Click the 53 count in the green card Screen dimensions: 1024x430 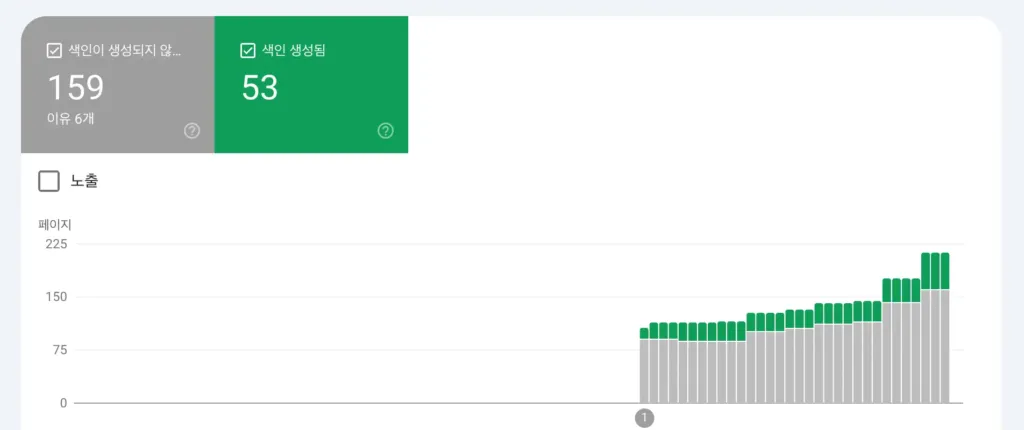[260, 88]
